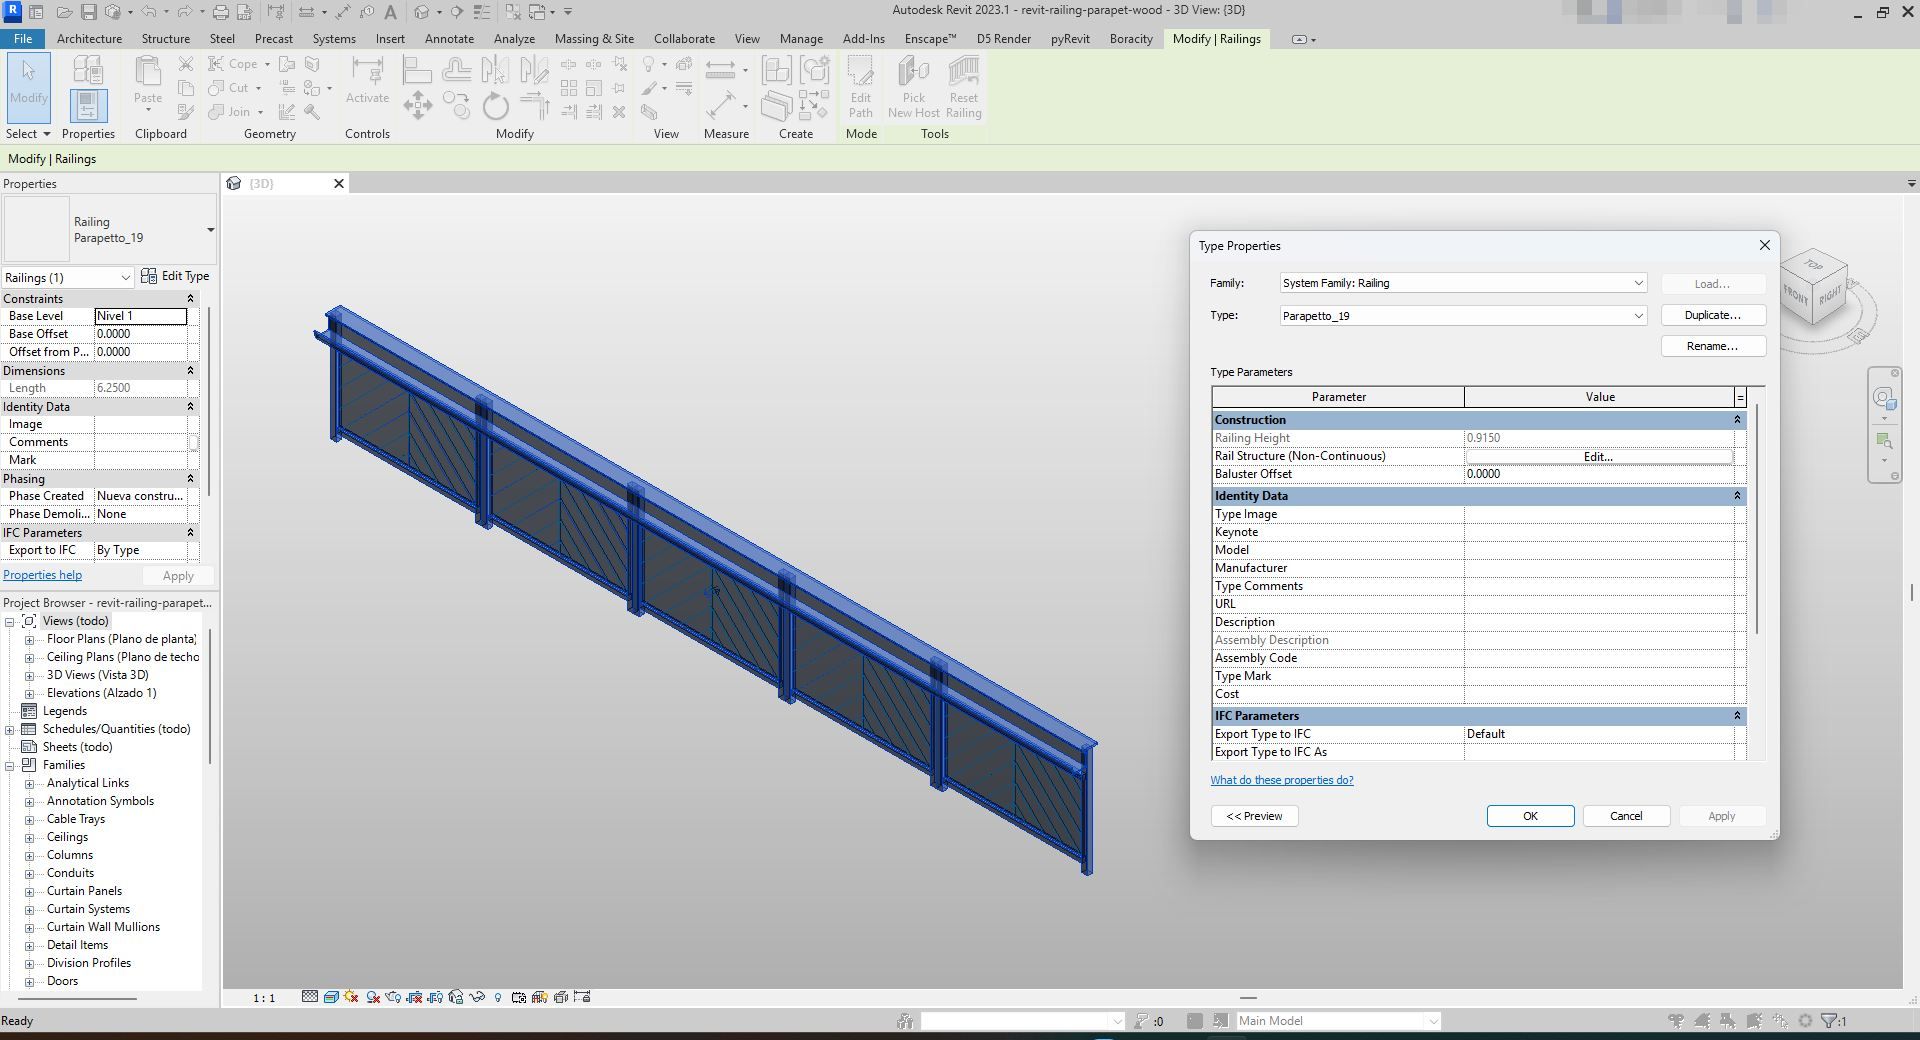
Task: Open the ribbon Properties palette button
Action: pyautogui.click(x=87, y=106)
